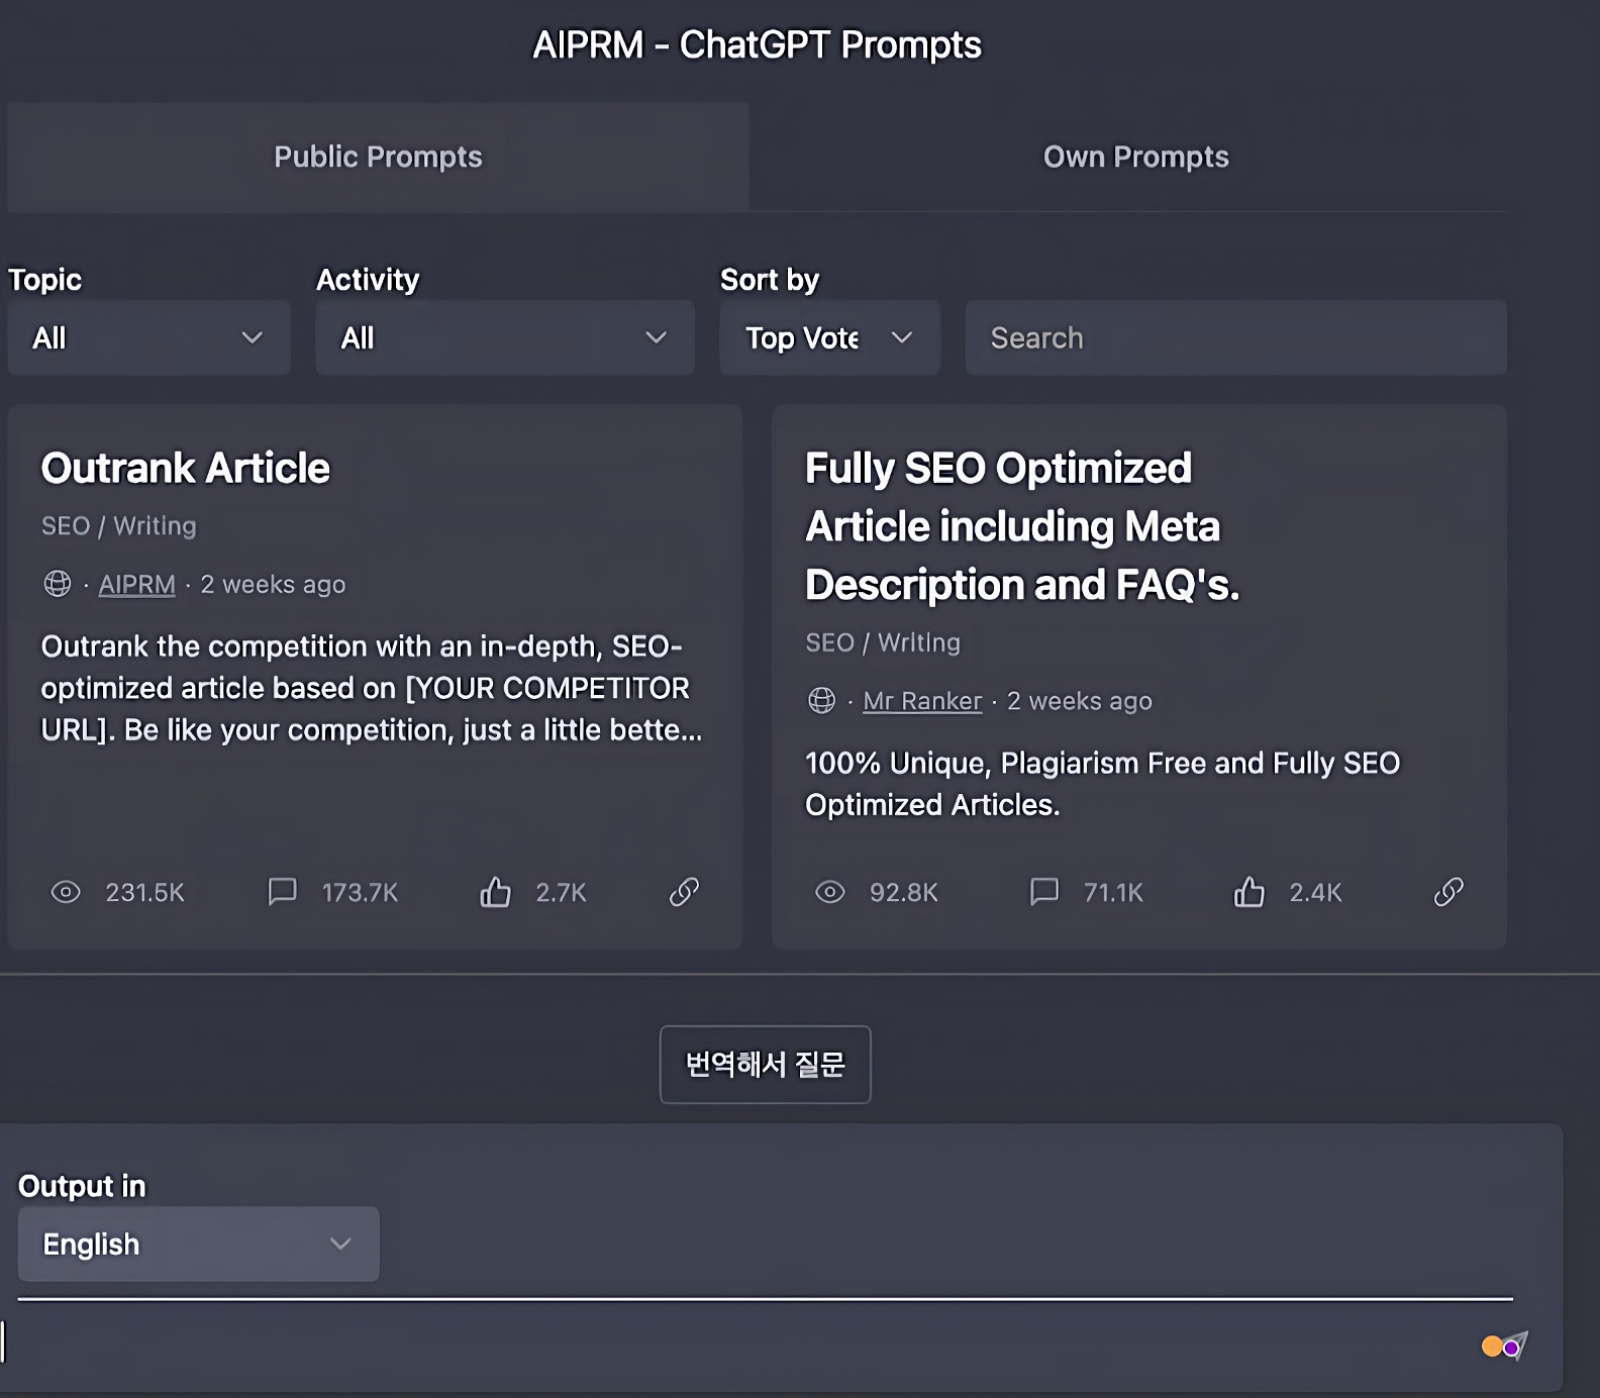Open the AIPRM author link
Screen dimensions: 1600x1398
[x=137, y=584]
